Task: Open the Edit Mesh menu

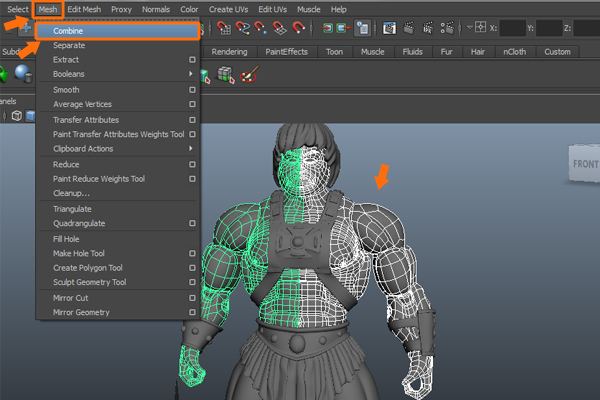Action: 84,9
